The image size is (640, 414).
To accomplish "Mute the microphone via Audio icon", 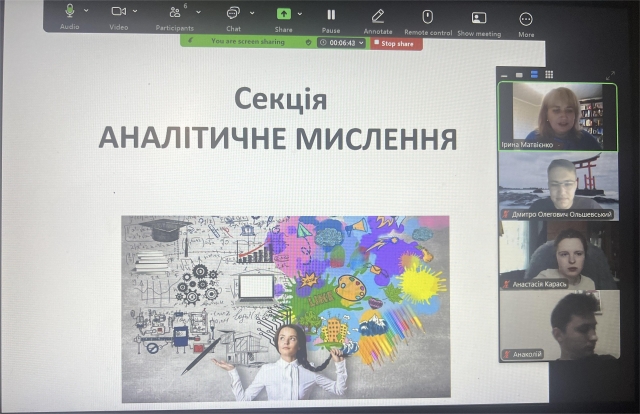I will [70, 12].
